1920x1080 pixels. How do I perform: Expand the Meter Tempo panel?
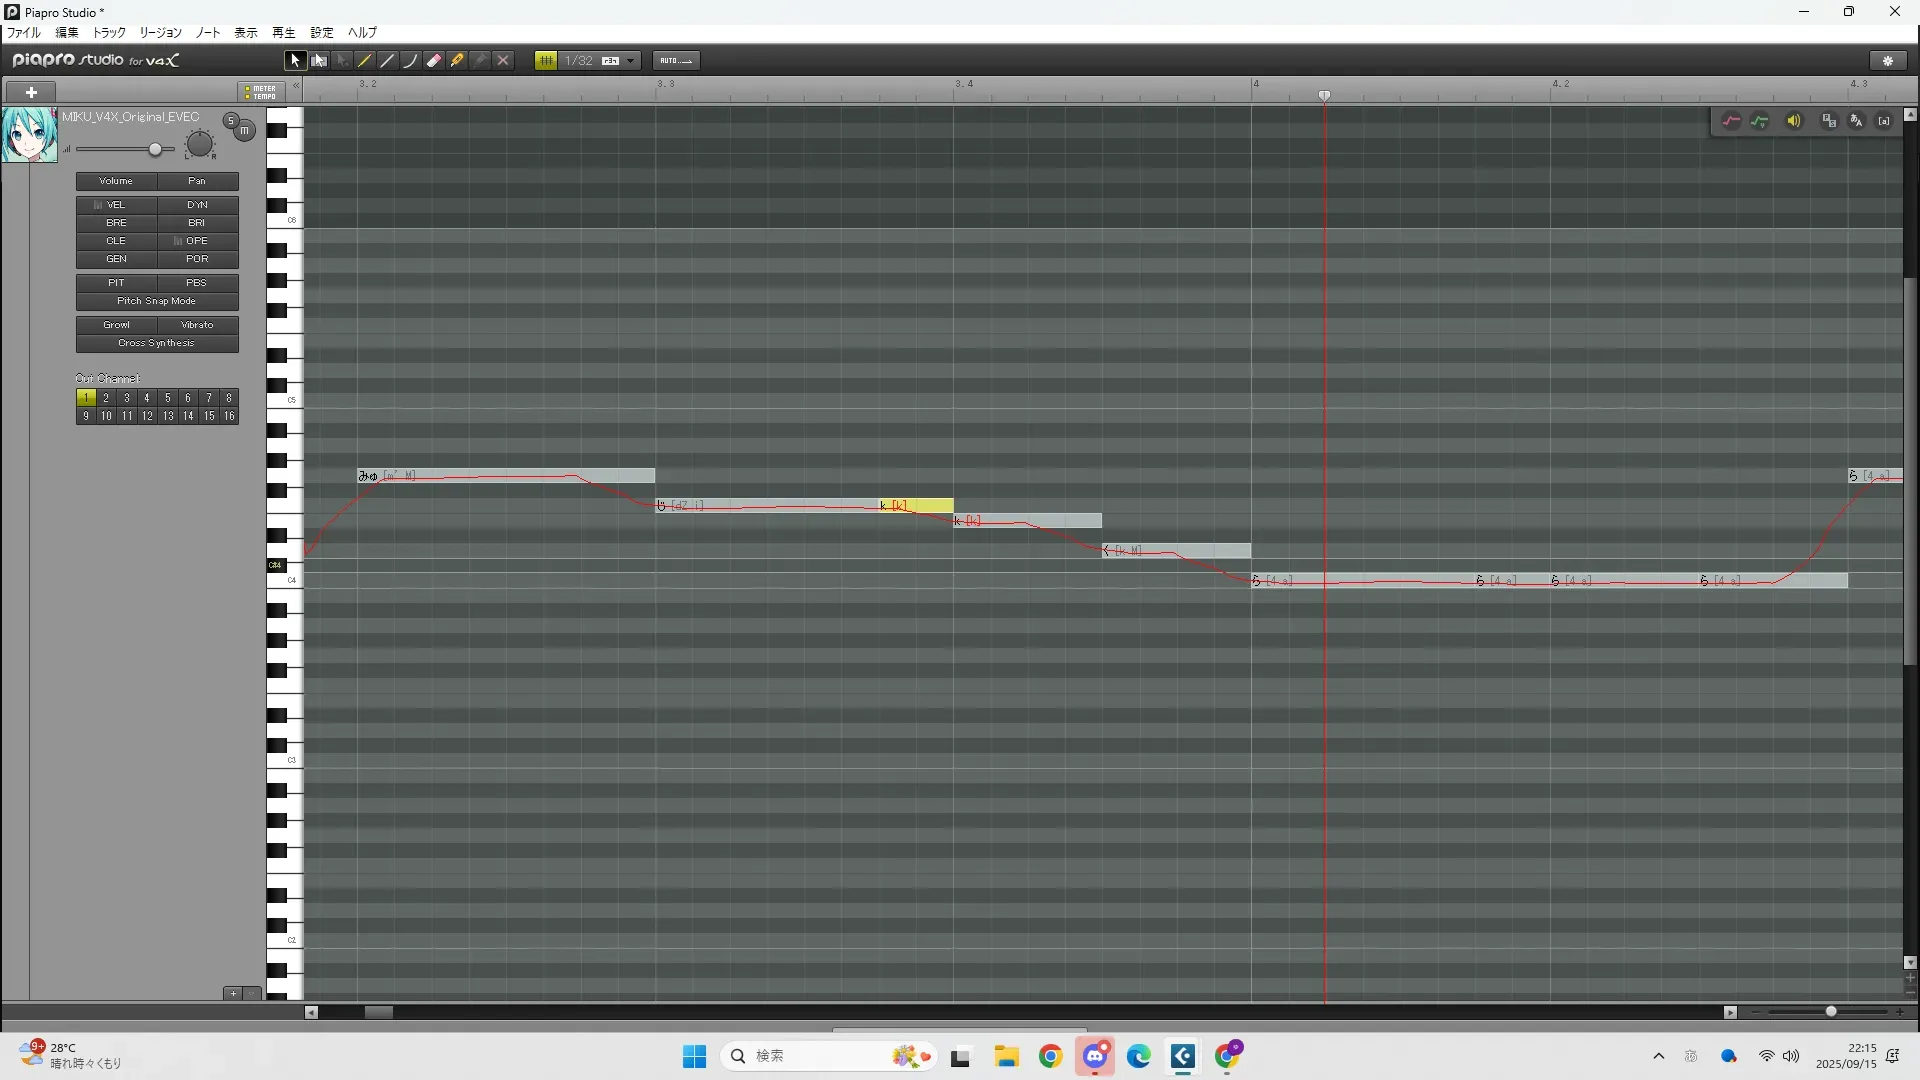point(261,92)
